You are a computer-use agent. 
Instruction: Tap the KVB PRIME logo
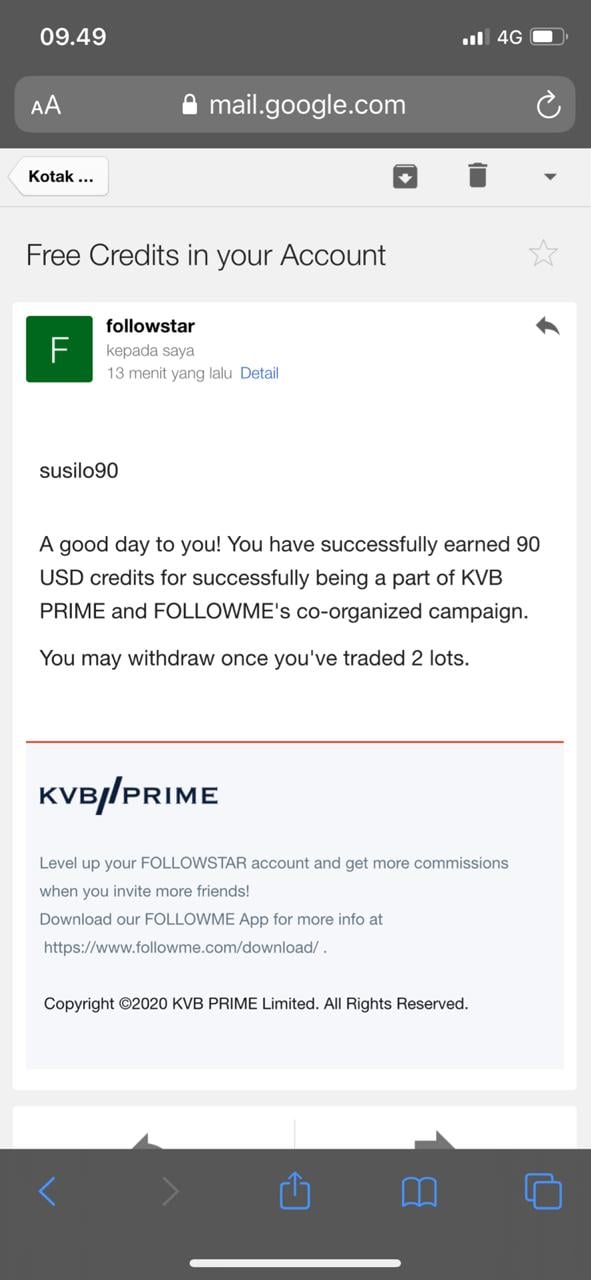[x=129, y=796]
